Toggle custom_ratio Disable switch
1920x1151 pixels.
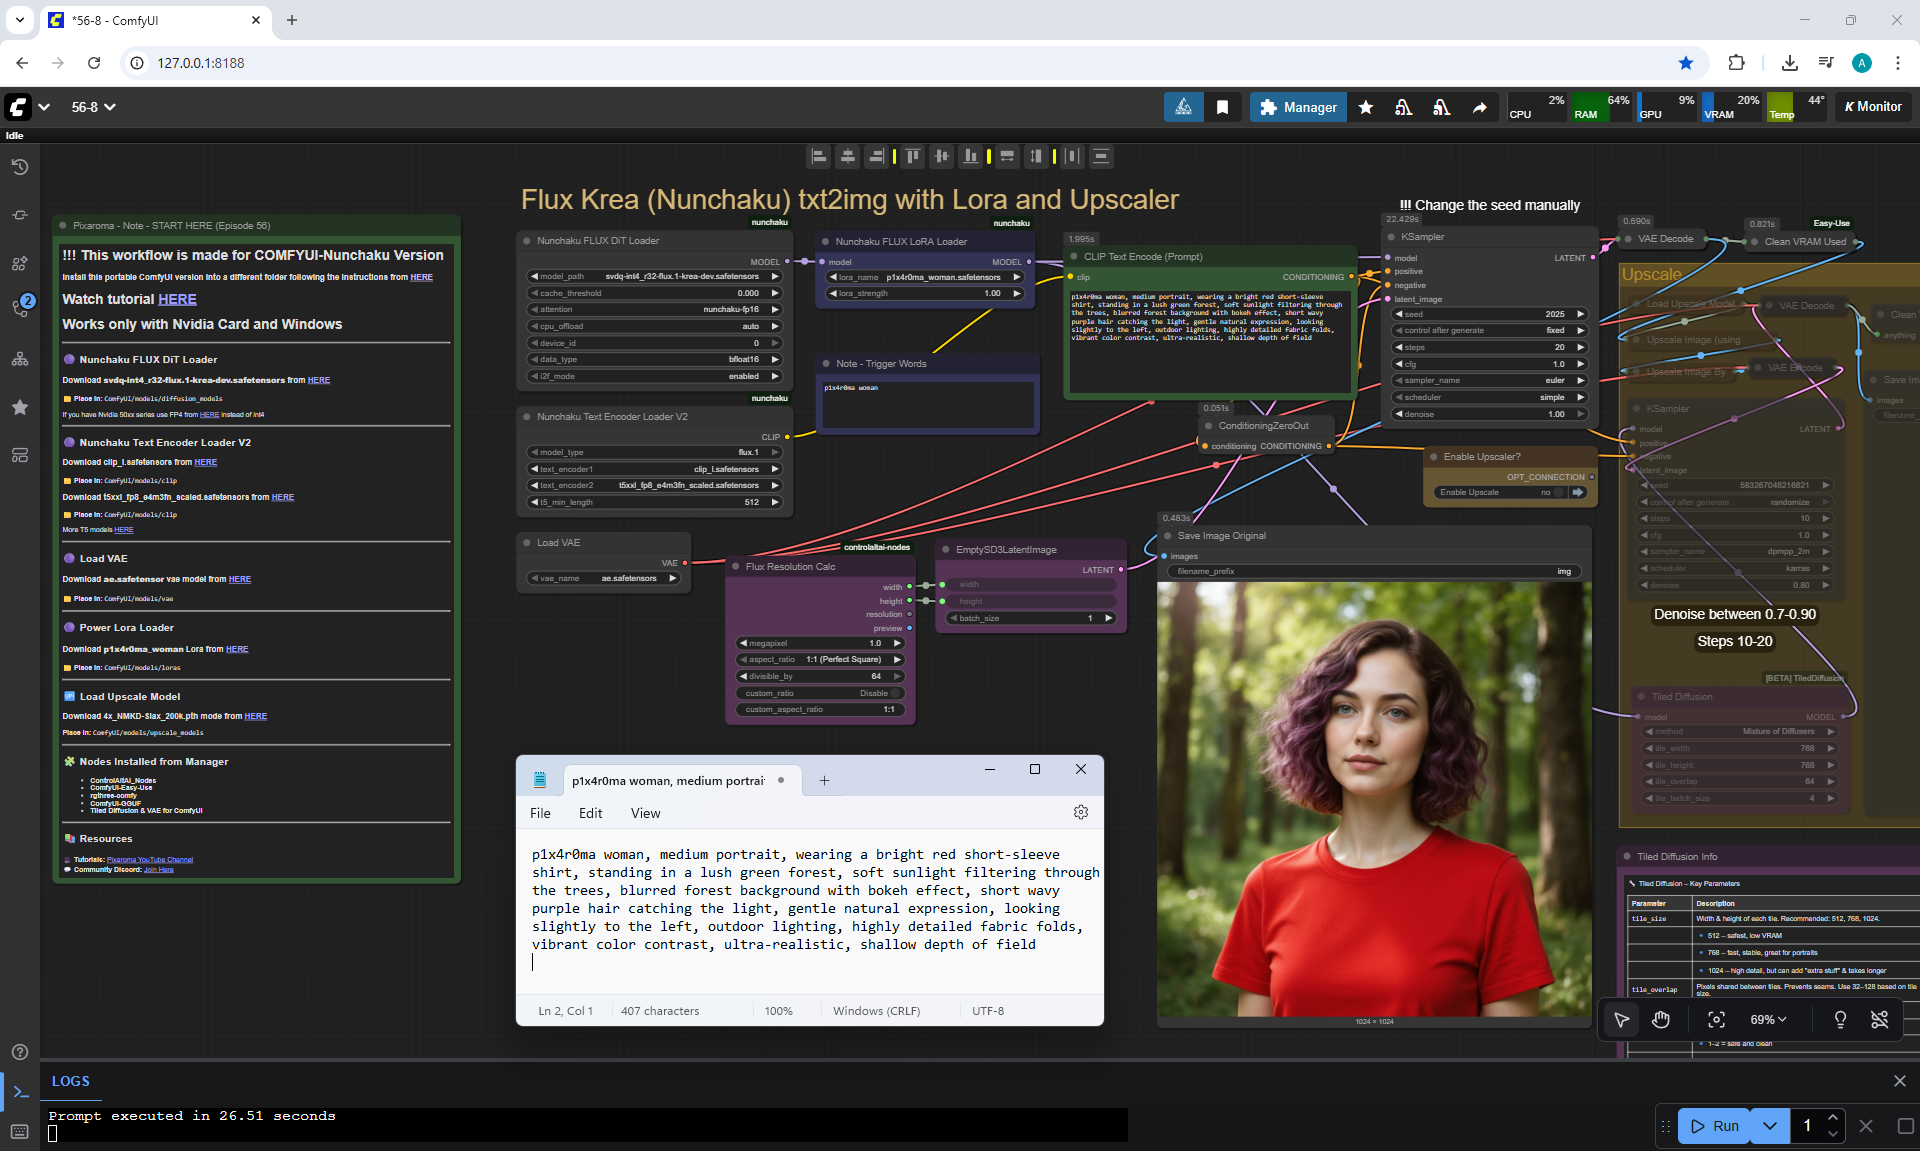coord(893,693)
